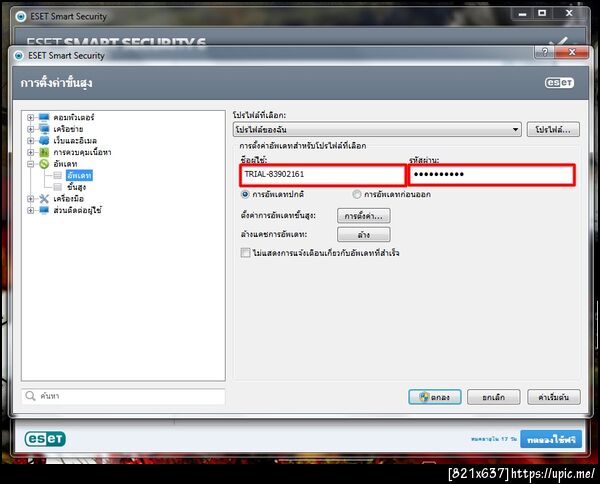Select เว็บและอีเมล in settings tree

[x=75, y=141]
